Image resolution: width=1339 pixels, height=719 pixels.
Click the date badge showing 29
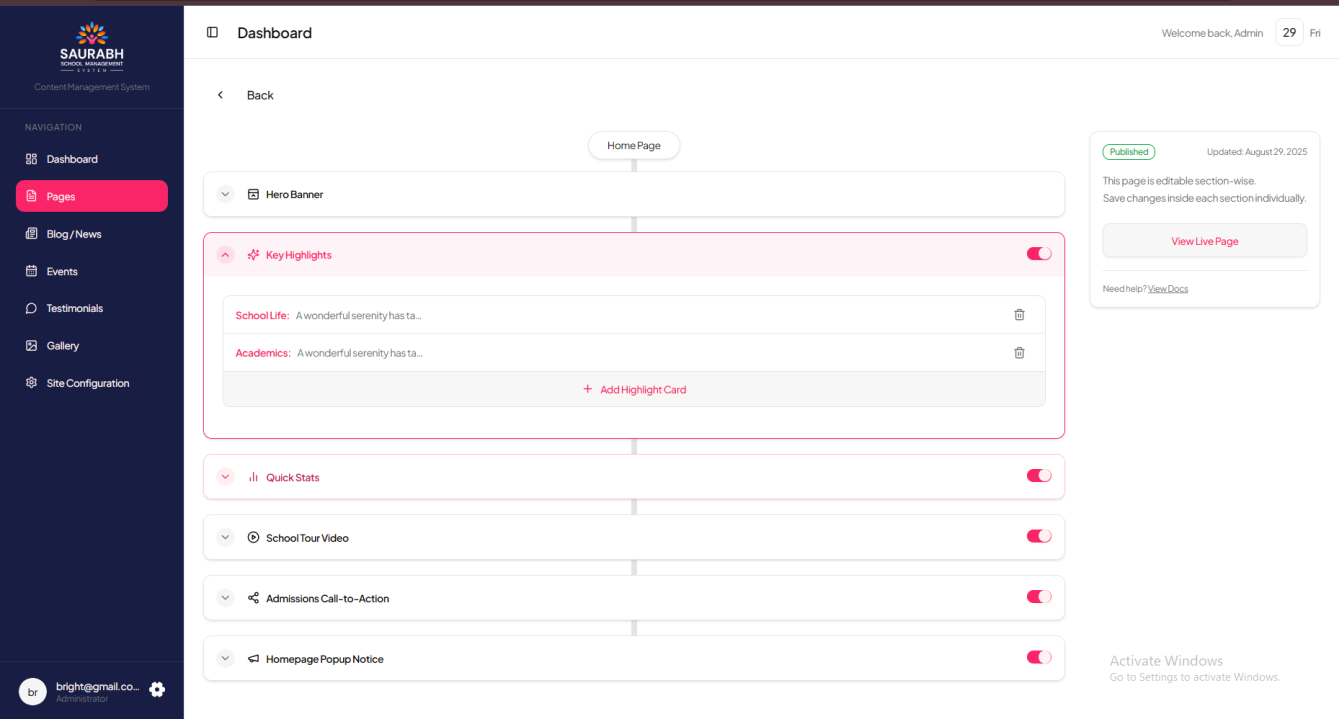pyautogui.click(x=1289, y=33)
